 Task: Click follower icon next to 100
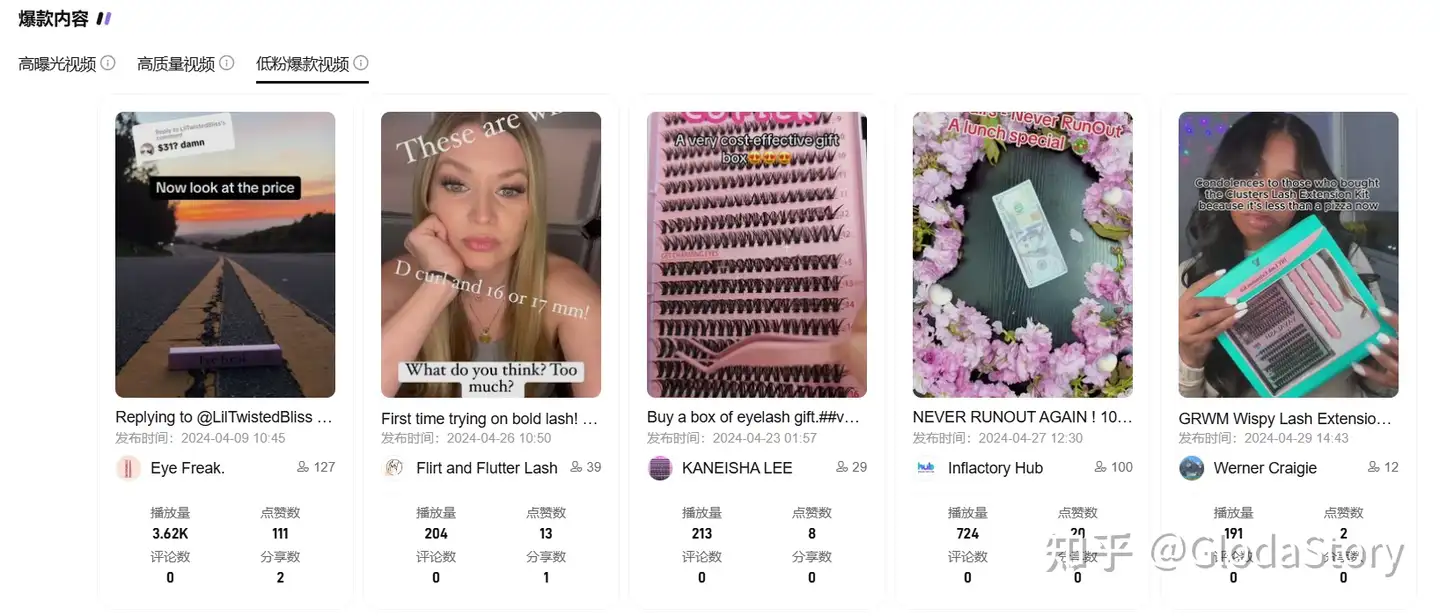coord(1101,467)
